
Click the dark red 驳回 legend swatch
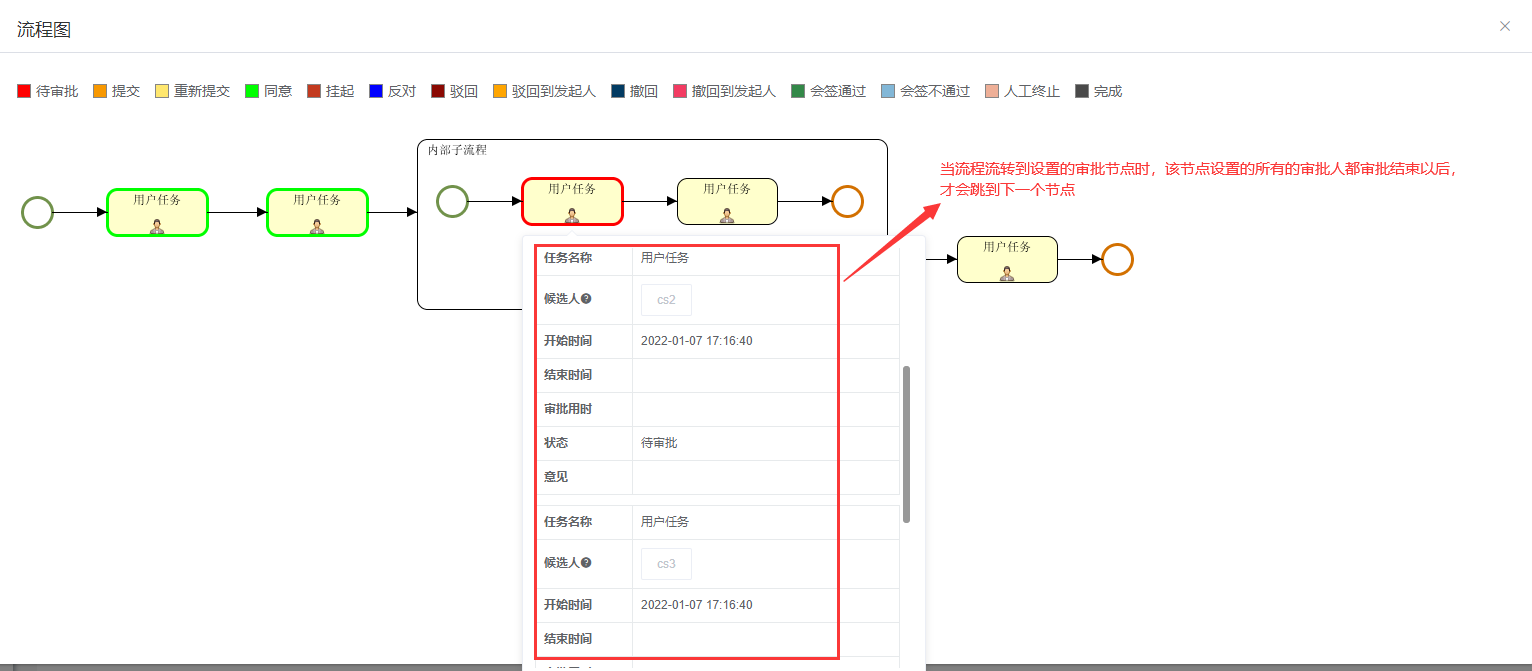coord(438,91)
